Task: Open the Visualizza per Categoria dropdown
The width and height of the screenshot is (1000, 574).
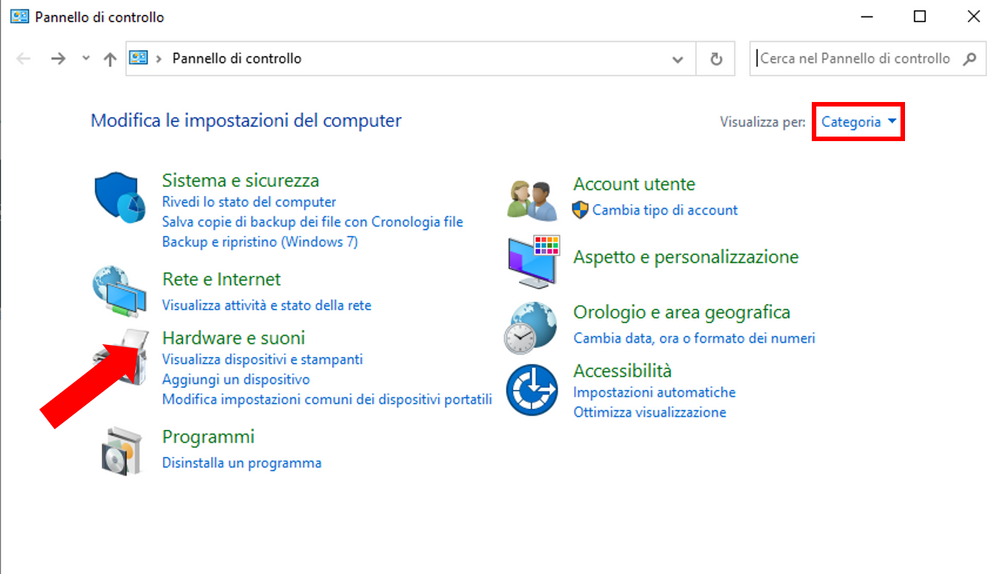Action: pyautogui.click(x=858, y=122)
